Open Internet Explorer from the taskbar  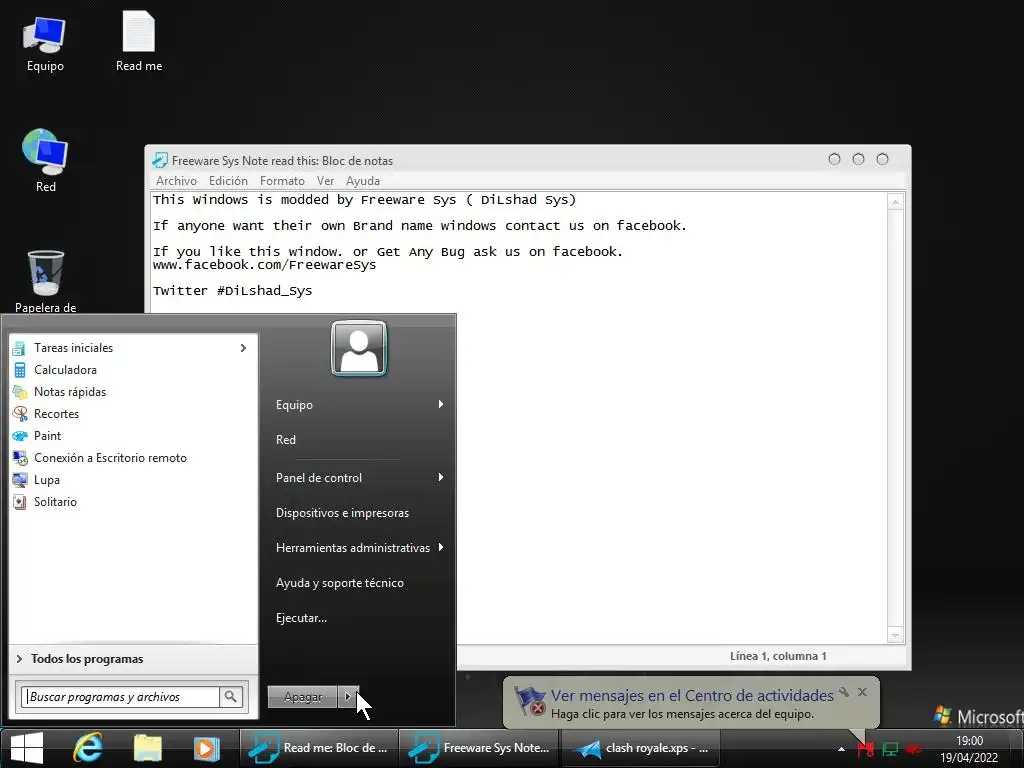pyautogui.click(x=88, y=748)
